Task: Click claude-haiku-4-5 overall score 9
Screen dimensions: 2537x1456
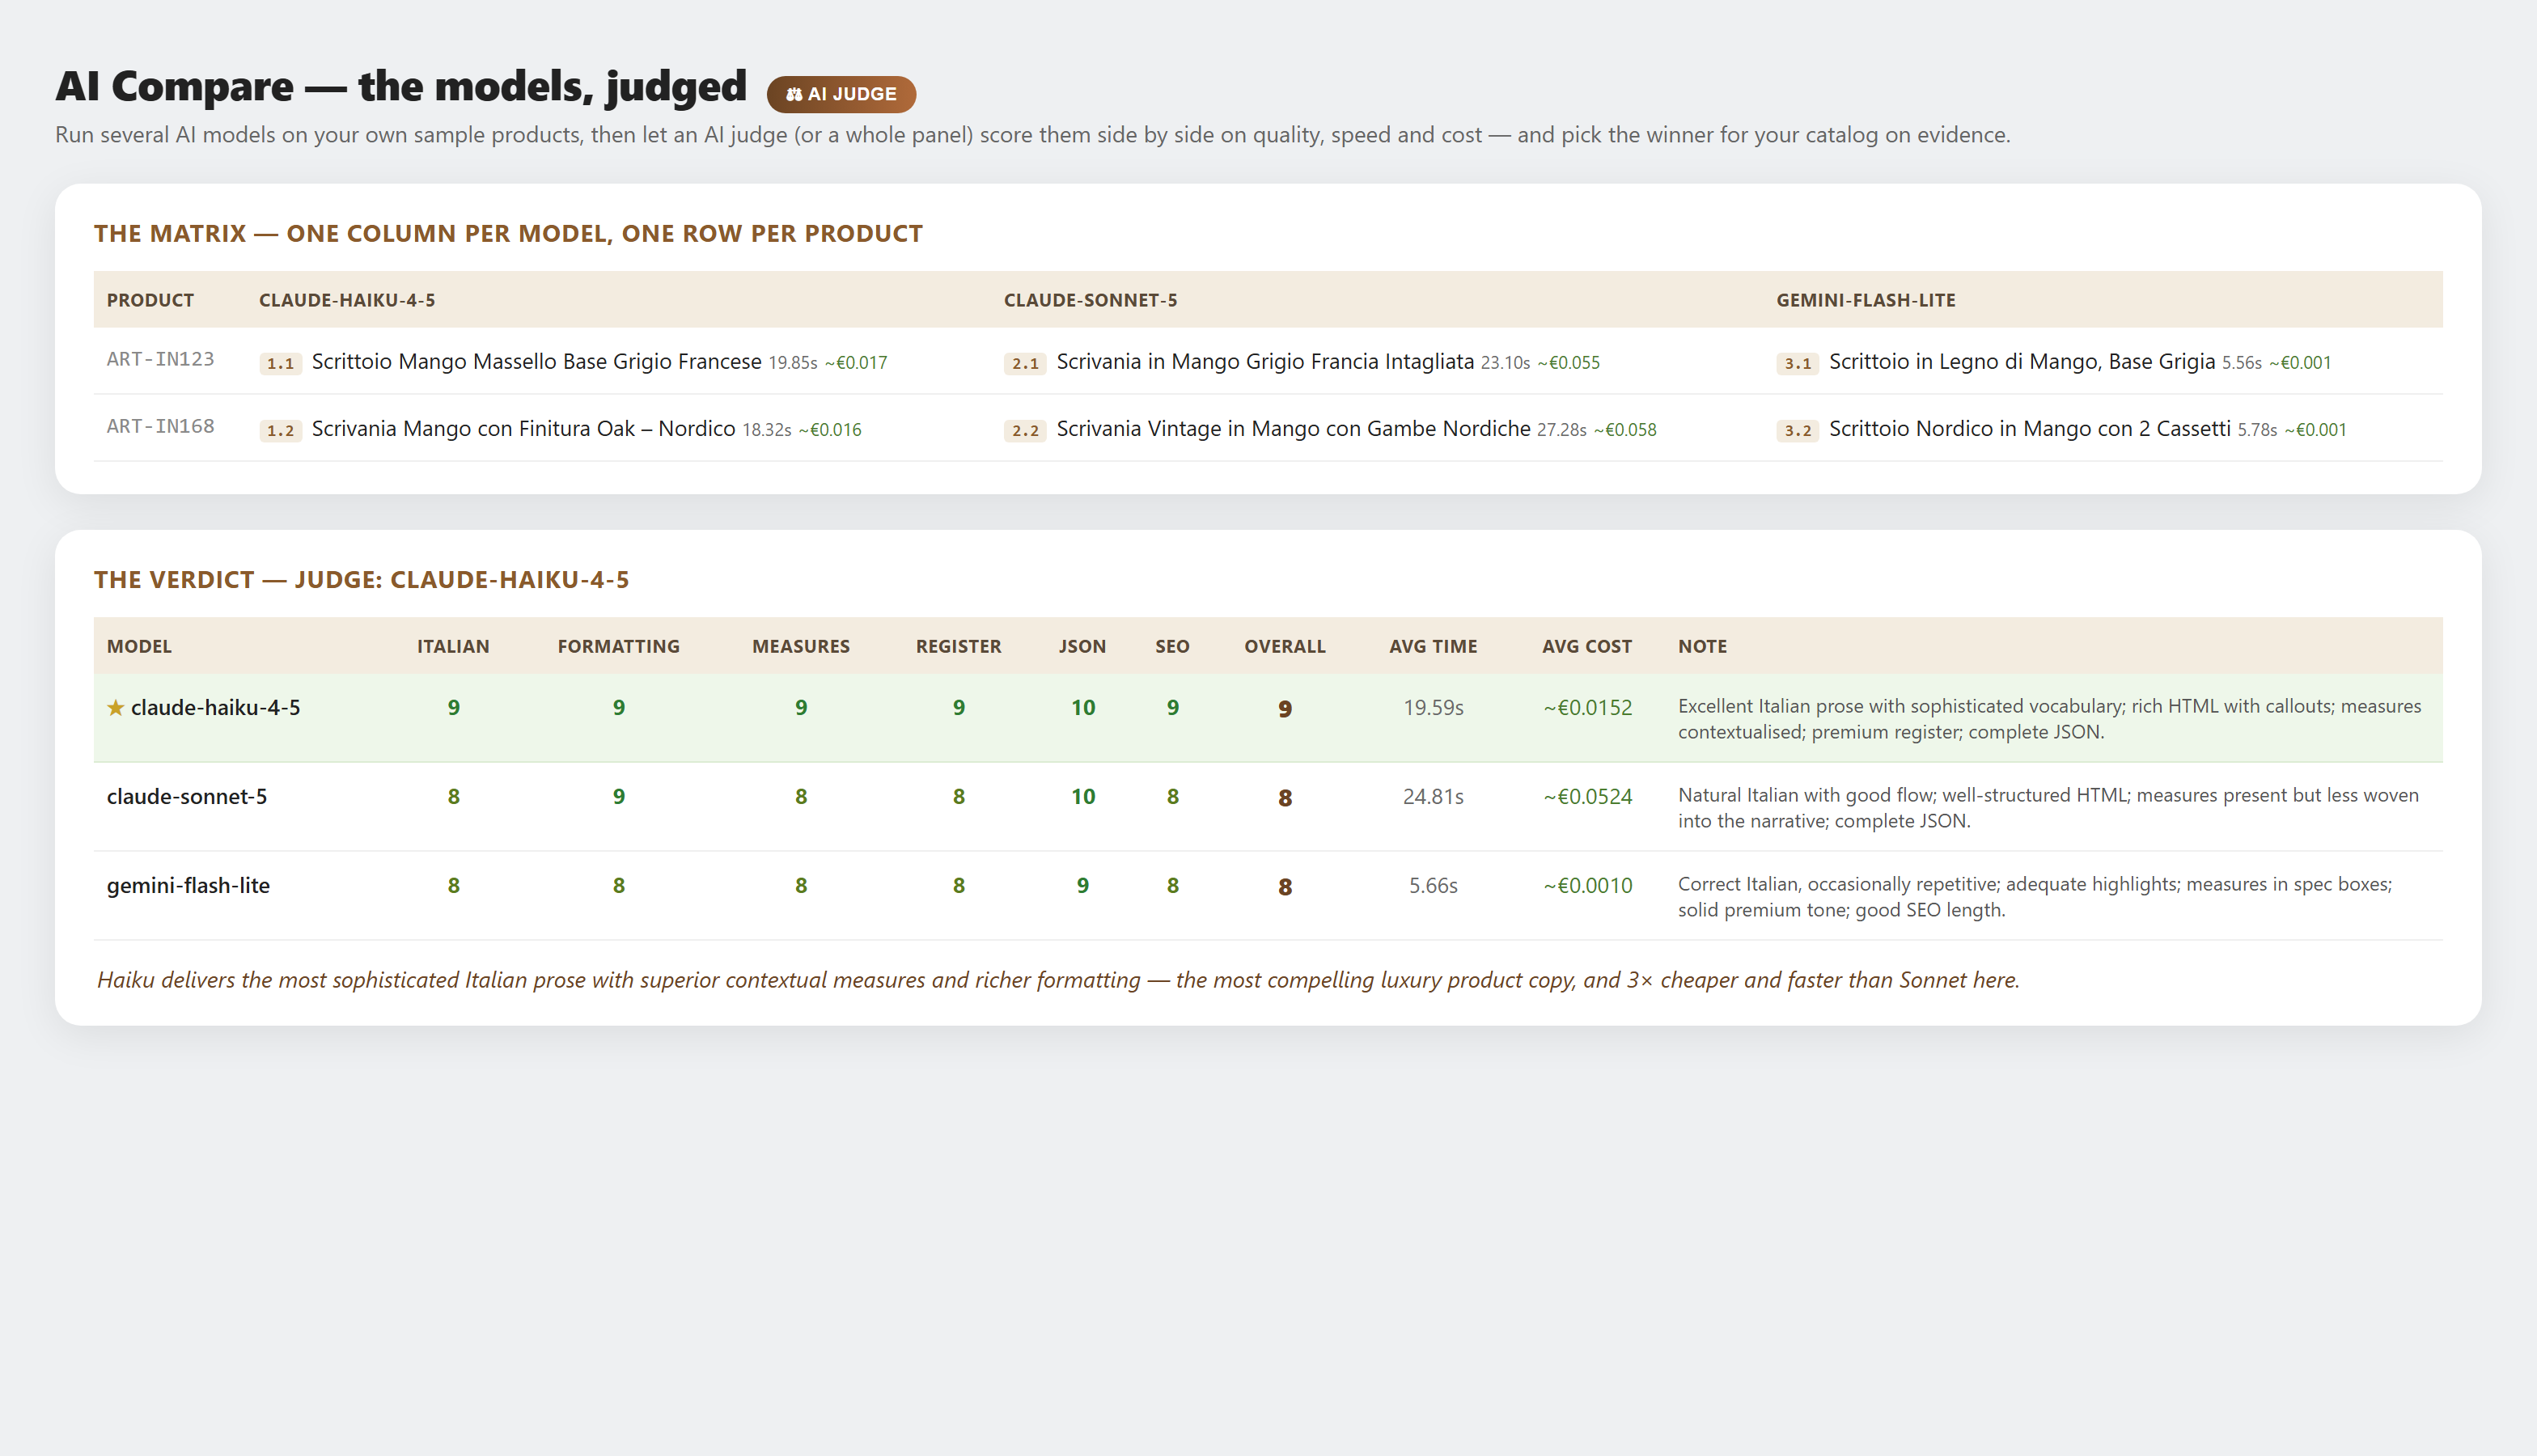Action: 1285,709
